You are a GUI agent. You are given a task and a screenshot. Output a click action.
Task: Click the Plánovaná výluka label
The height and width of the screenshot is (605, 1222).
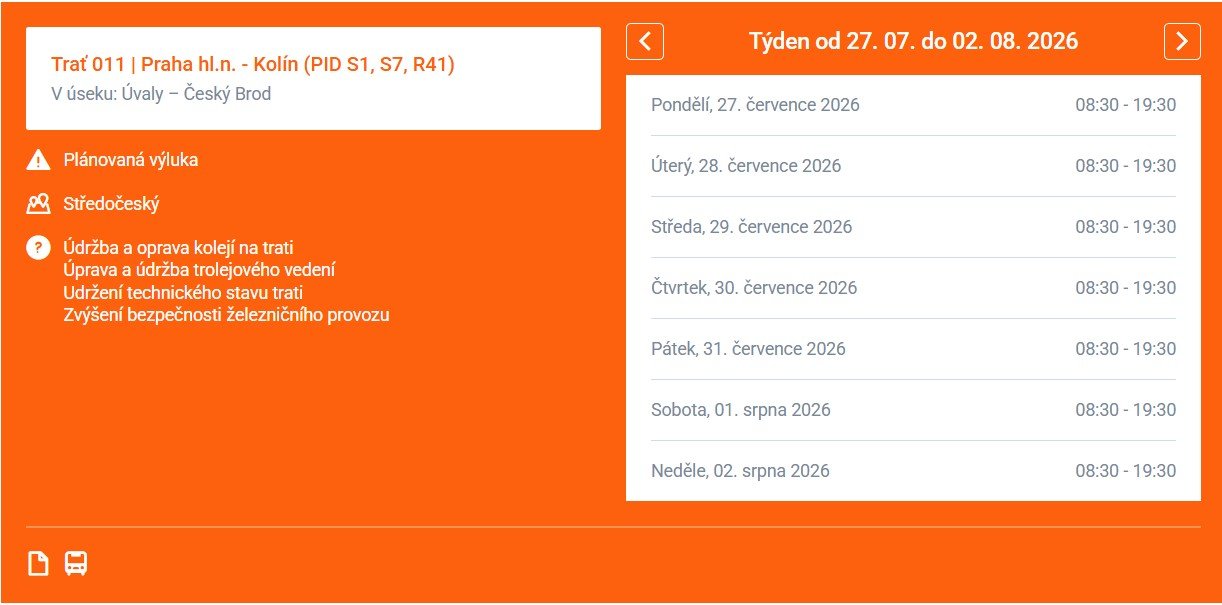[x=131, y=160]
